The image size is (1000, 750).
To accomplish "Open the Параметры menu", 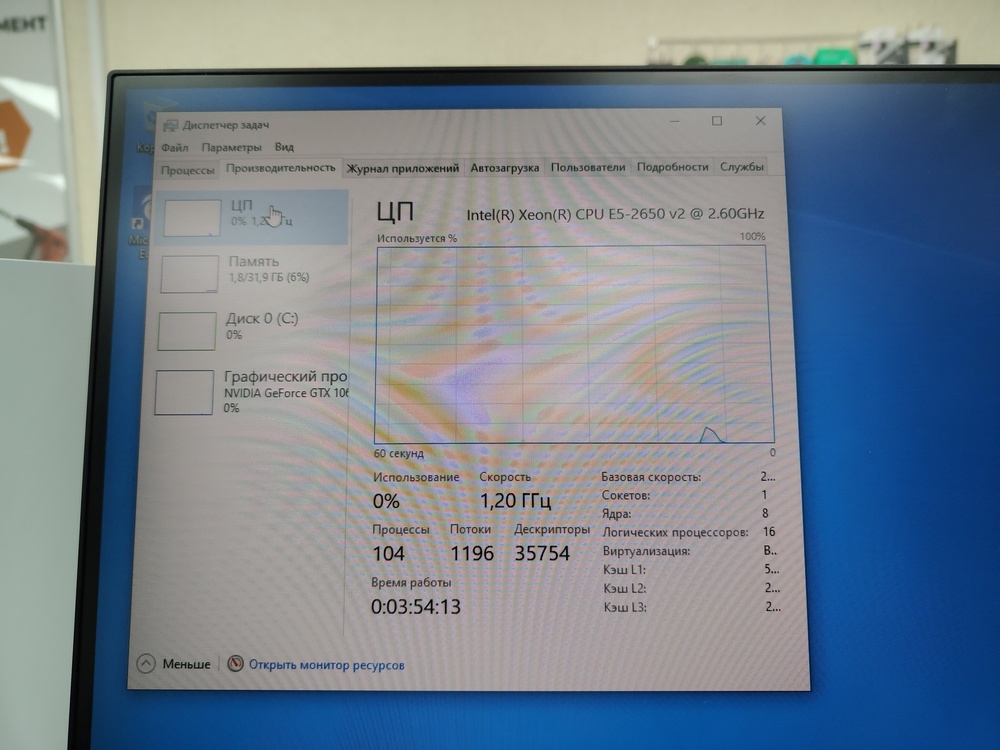I will click(x=232, y=147).
